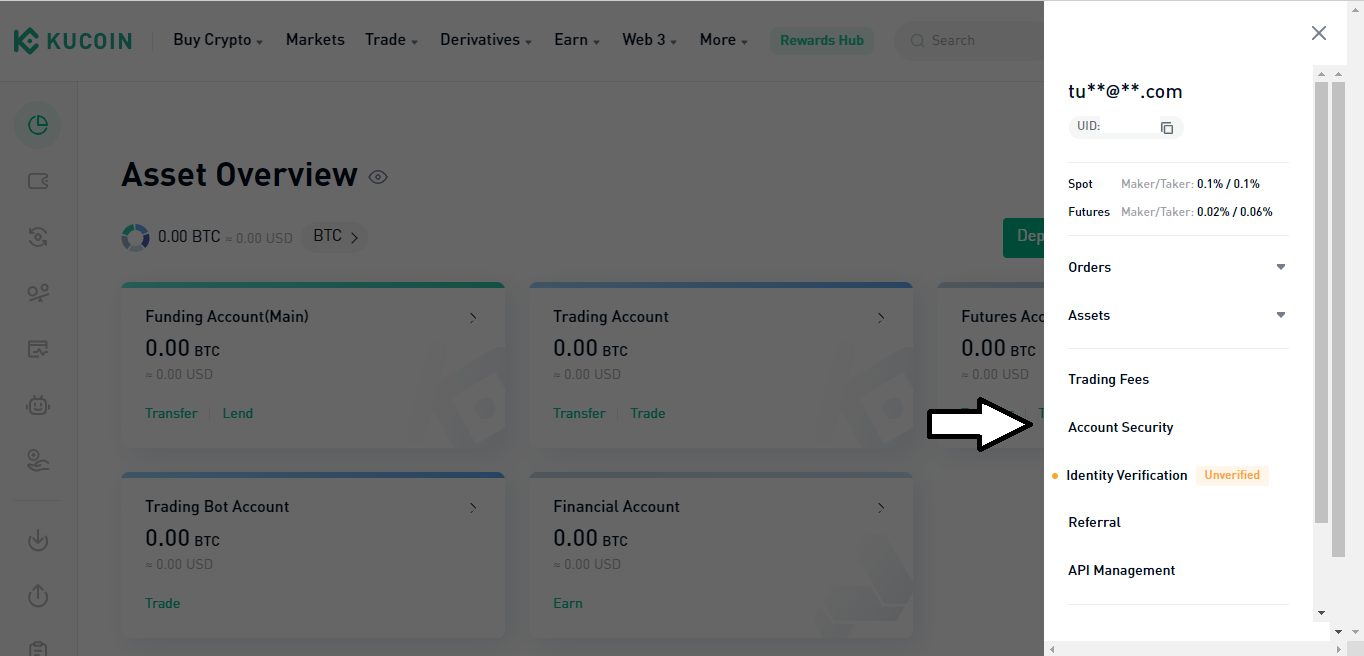The width and height of the screenshot is (1364, 656).
Task: Click the deposit down-arrow sidebar icon
Action: tap(37, 540)
